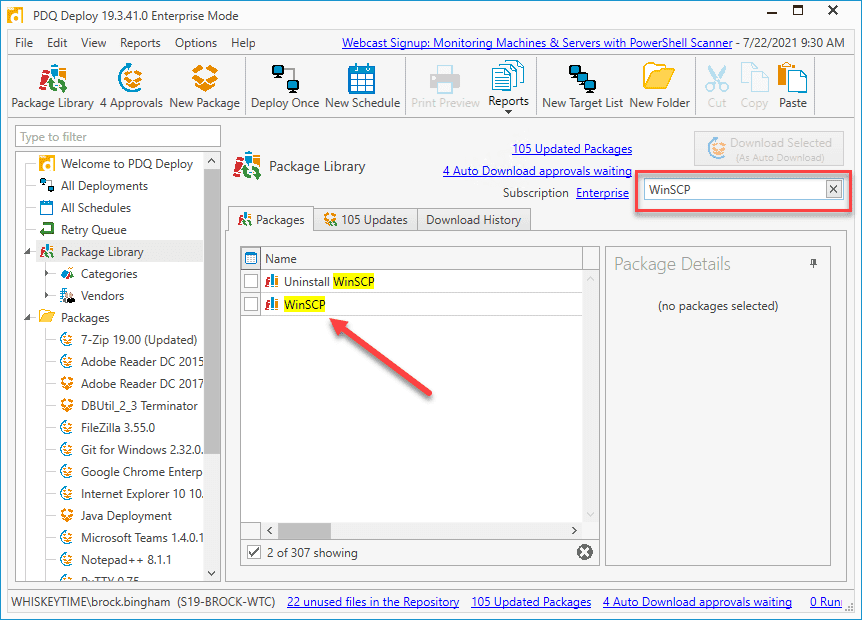Open the Reports dropdown arrow

[x=508, y=112]
